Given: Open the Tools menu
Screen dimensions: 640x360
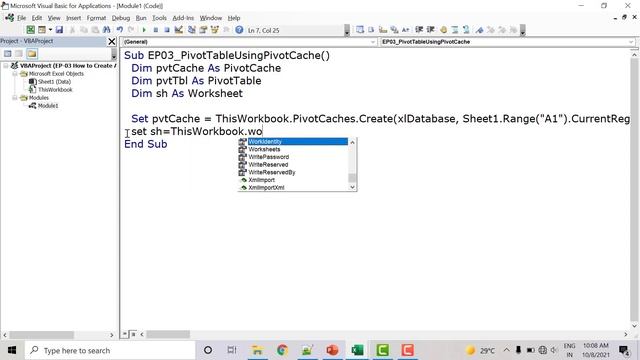Looking at the screenshot, I should point(159,18).
